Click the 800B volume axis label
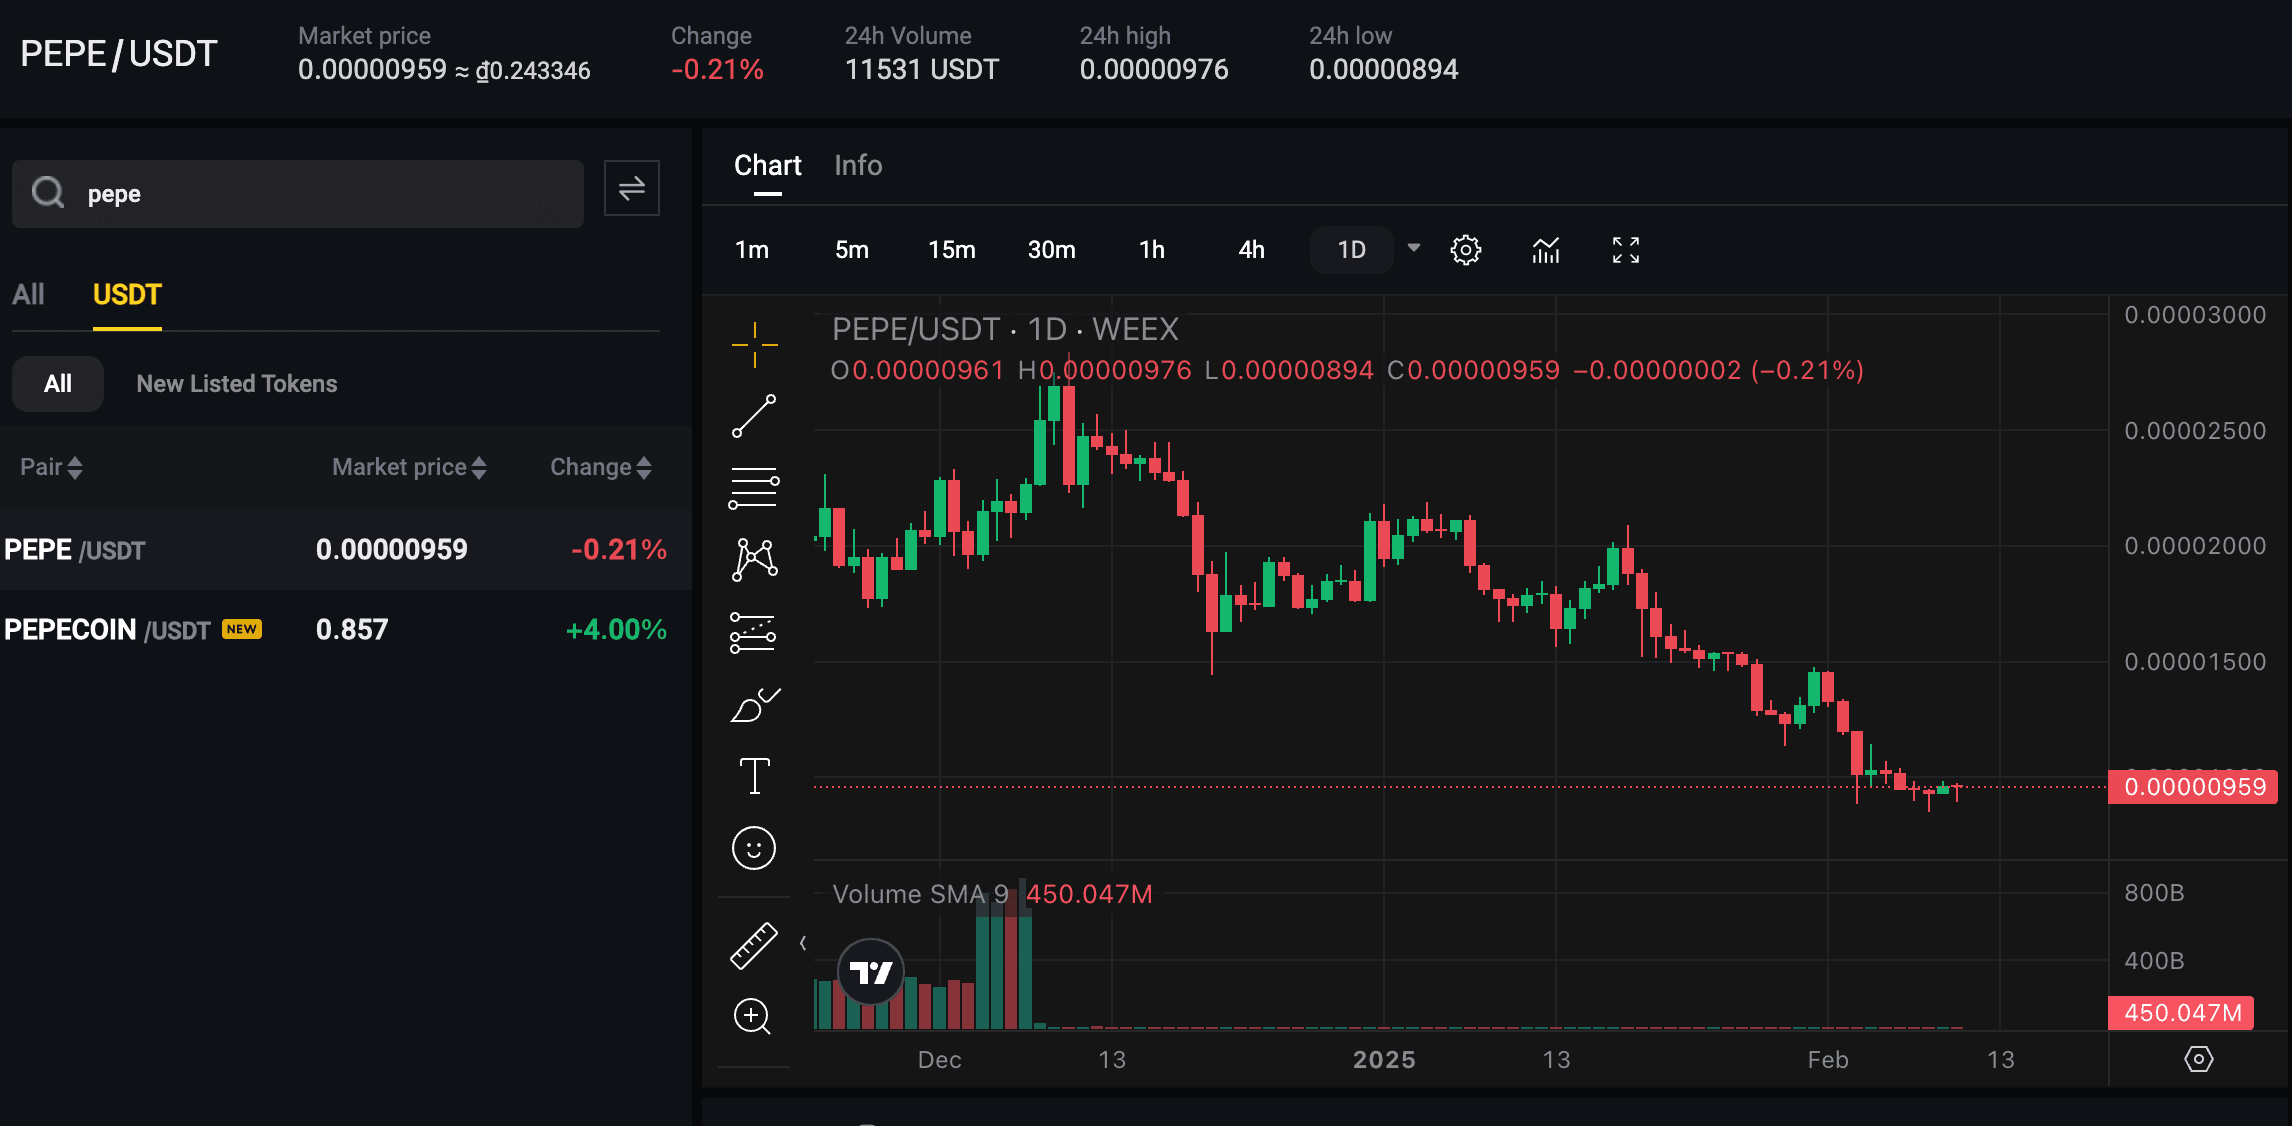 [2154, 893]
